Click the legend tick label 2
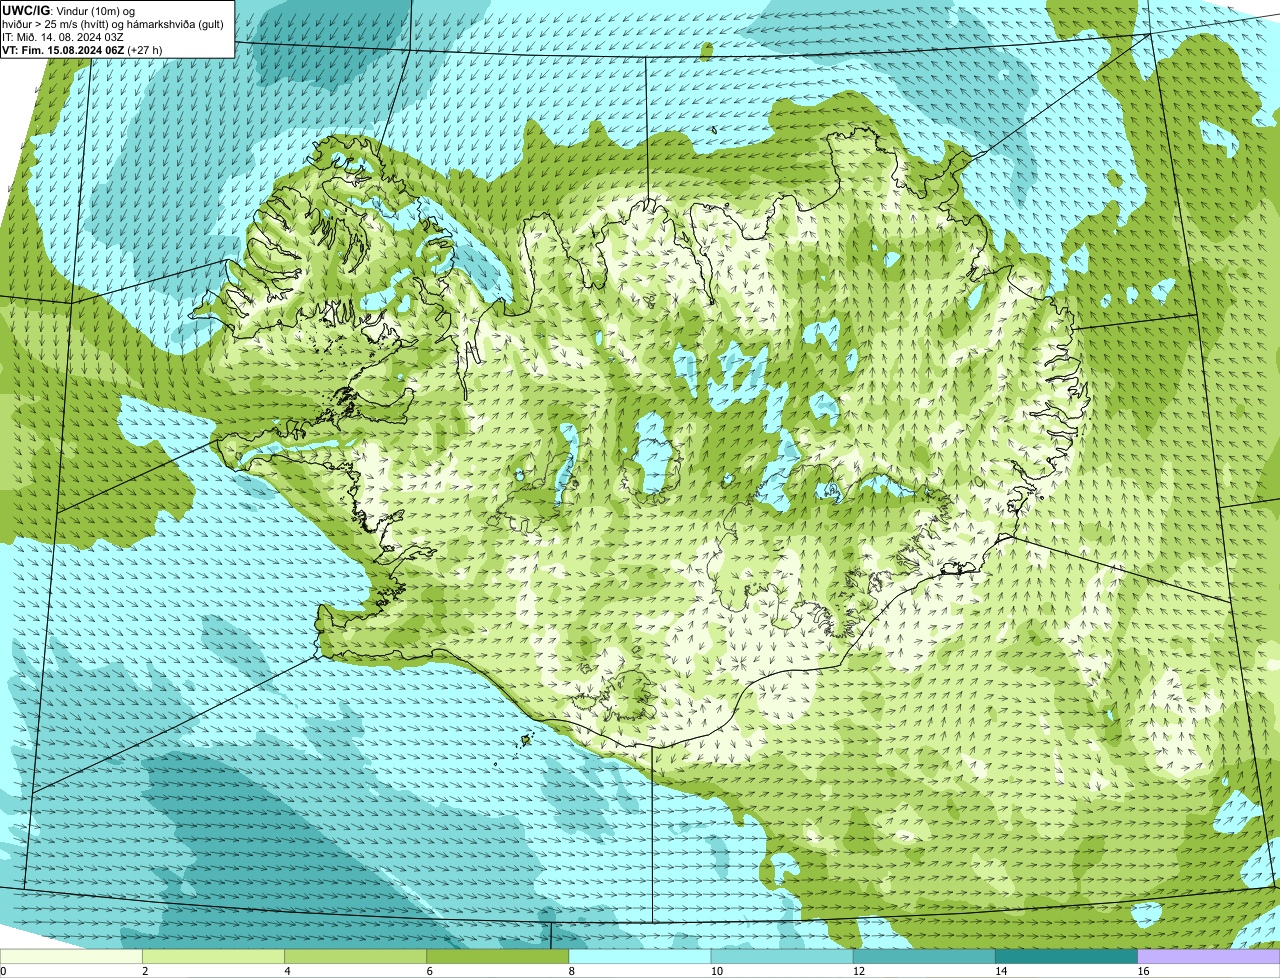 (146, 971)
